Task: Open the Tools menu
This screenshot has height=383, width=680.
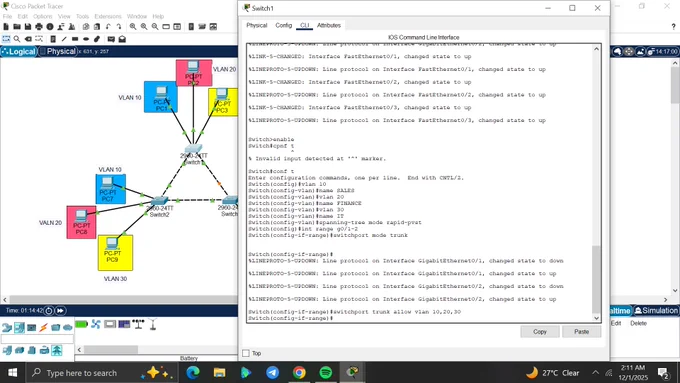Action: tap(82, 16)
